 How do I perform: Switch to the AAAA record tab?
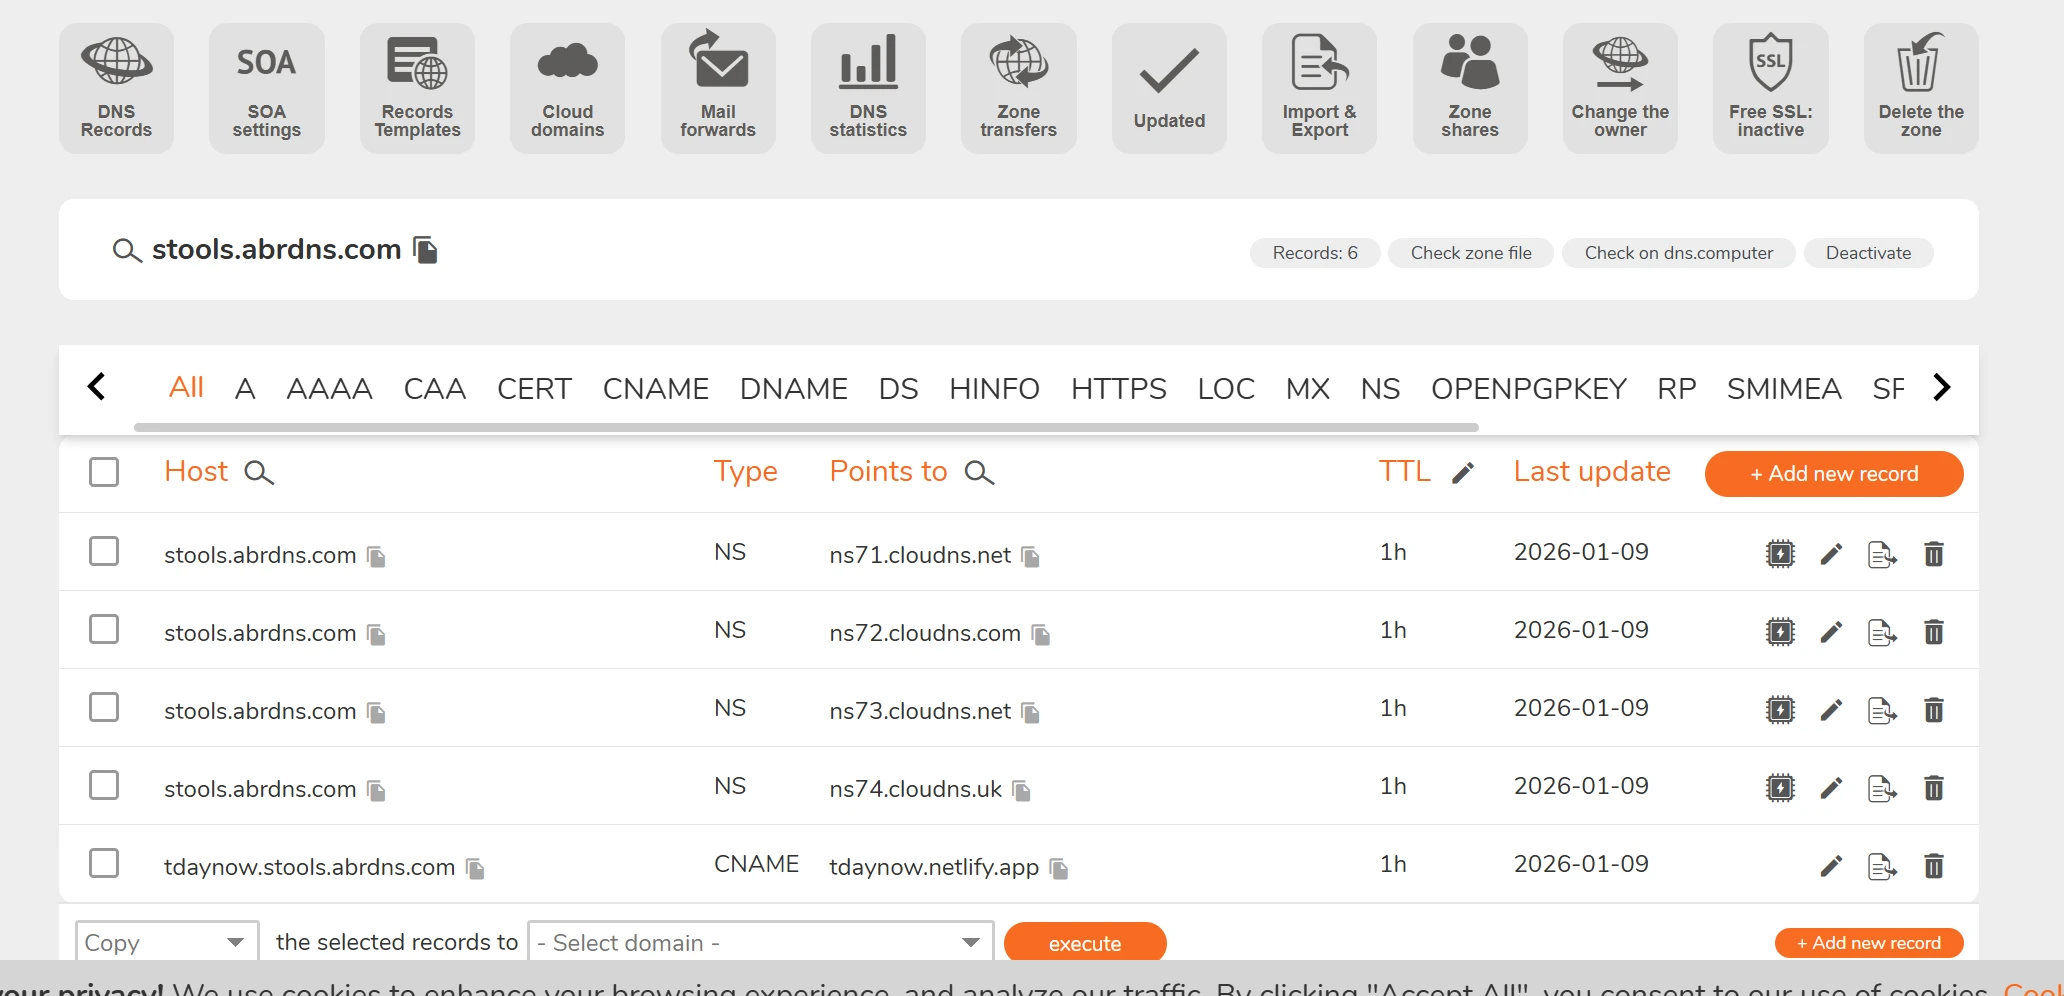329,389
